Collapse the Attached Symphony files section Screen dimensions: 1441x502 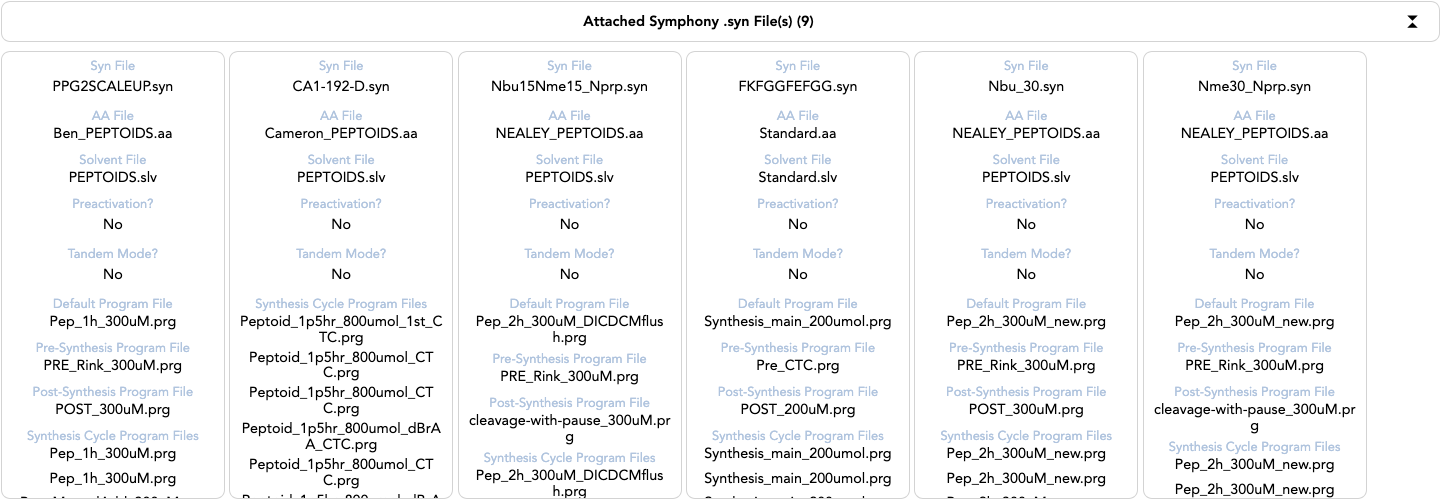pos(1412,22)
